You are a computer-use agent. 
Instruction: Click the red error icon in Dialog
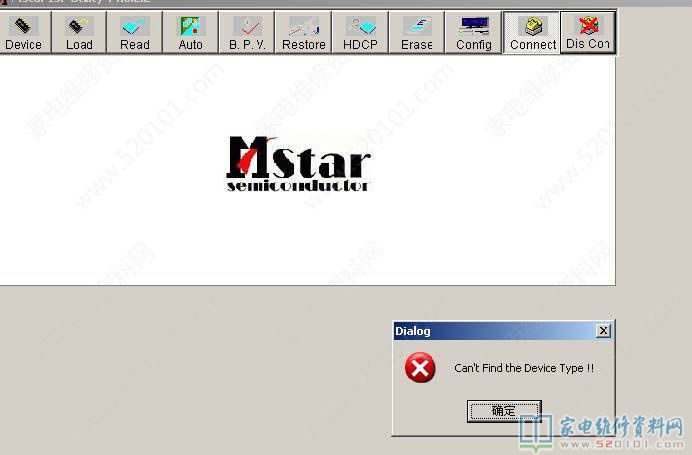tap(420, 368)
